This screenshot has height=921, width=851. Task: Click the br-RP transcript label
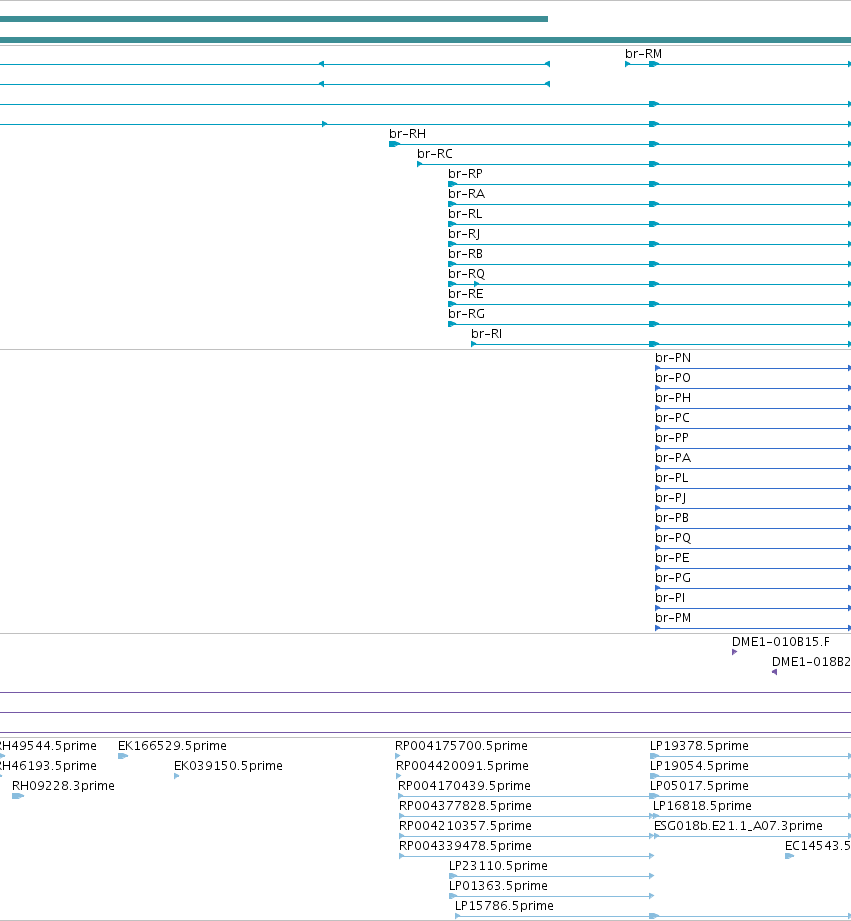click(465, 174)
